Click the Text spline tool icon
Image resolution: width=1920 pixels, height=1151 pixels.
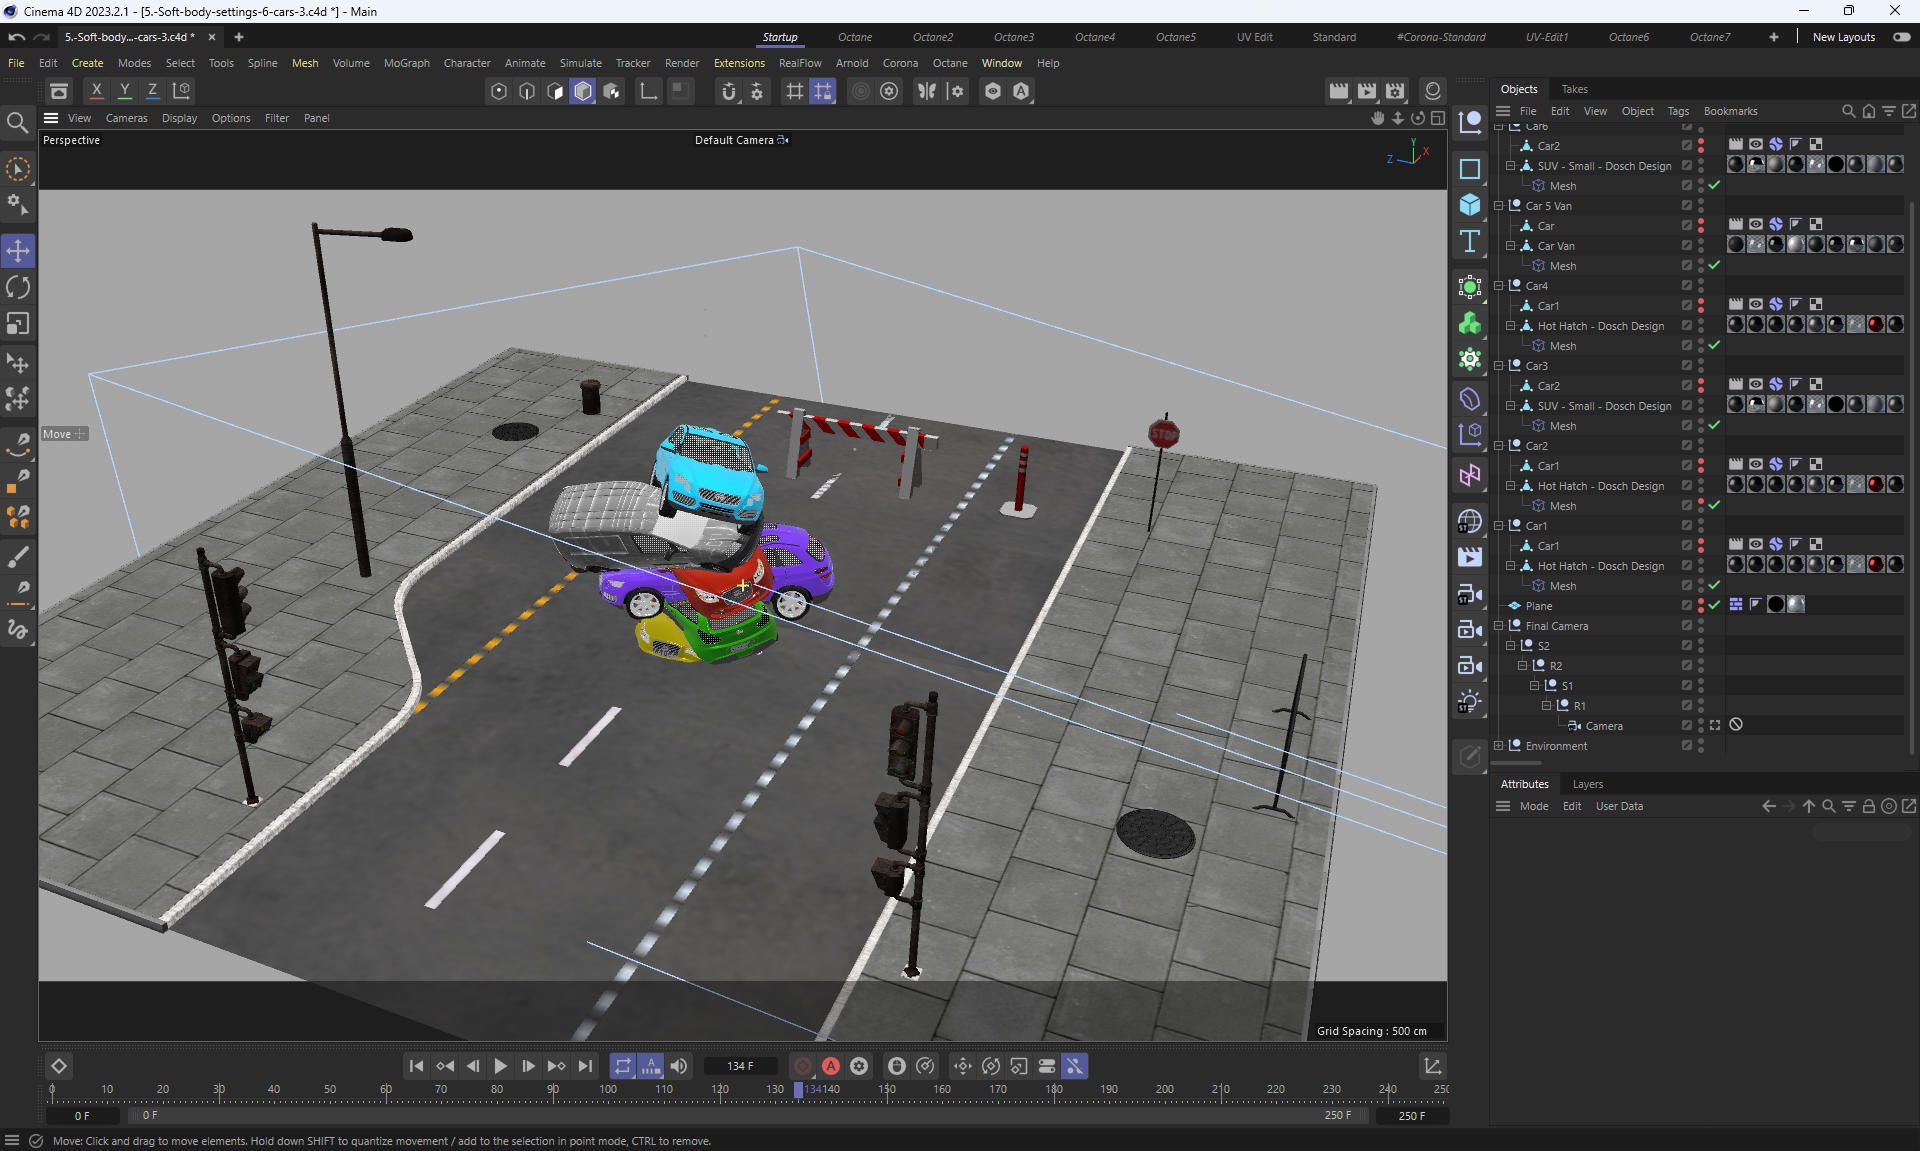pyautogui.click(x=1469, y=241)
